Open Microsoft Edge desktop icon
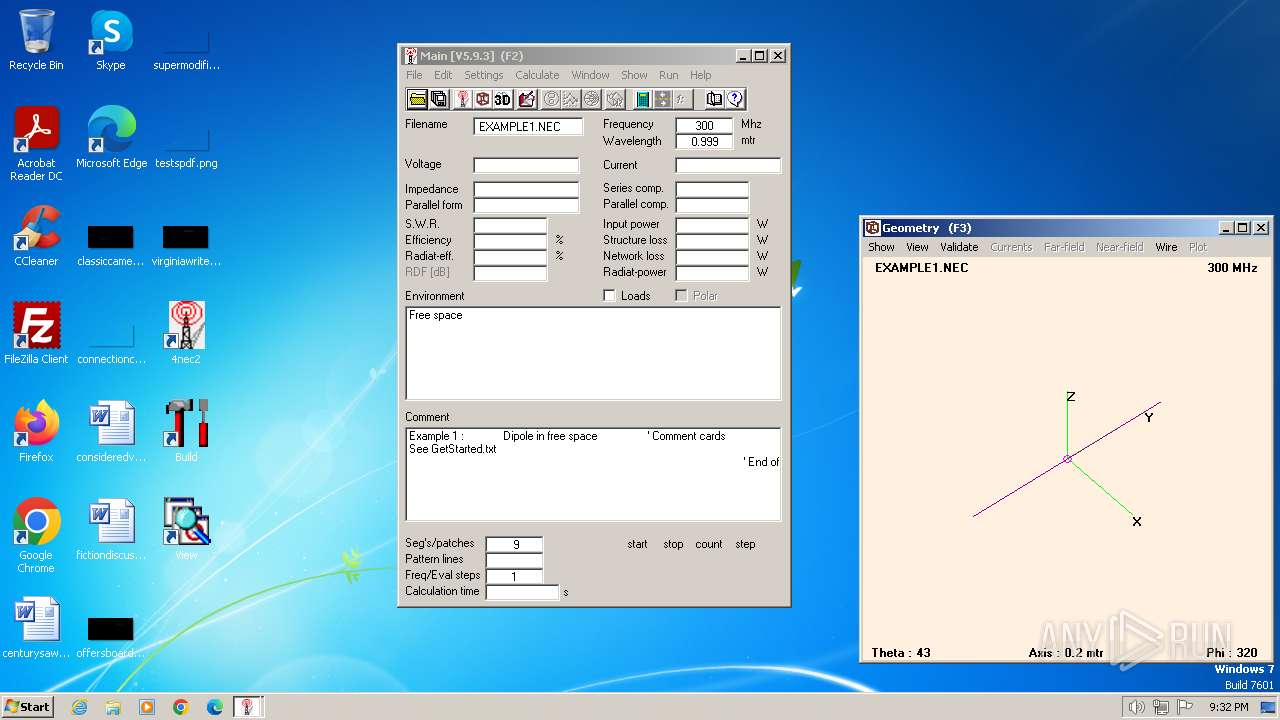The image size is (1280, 720). coord(111,138)
